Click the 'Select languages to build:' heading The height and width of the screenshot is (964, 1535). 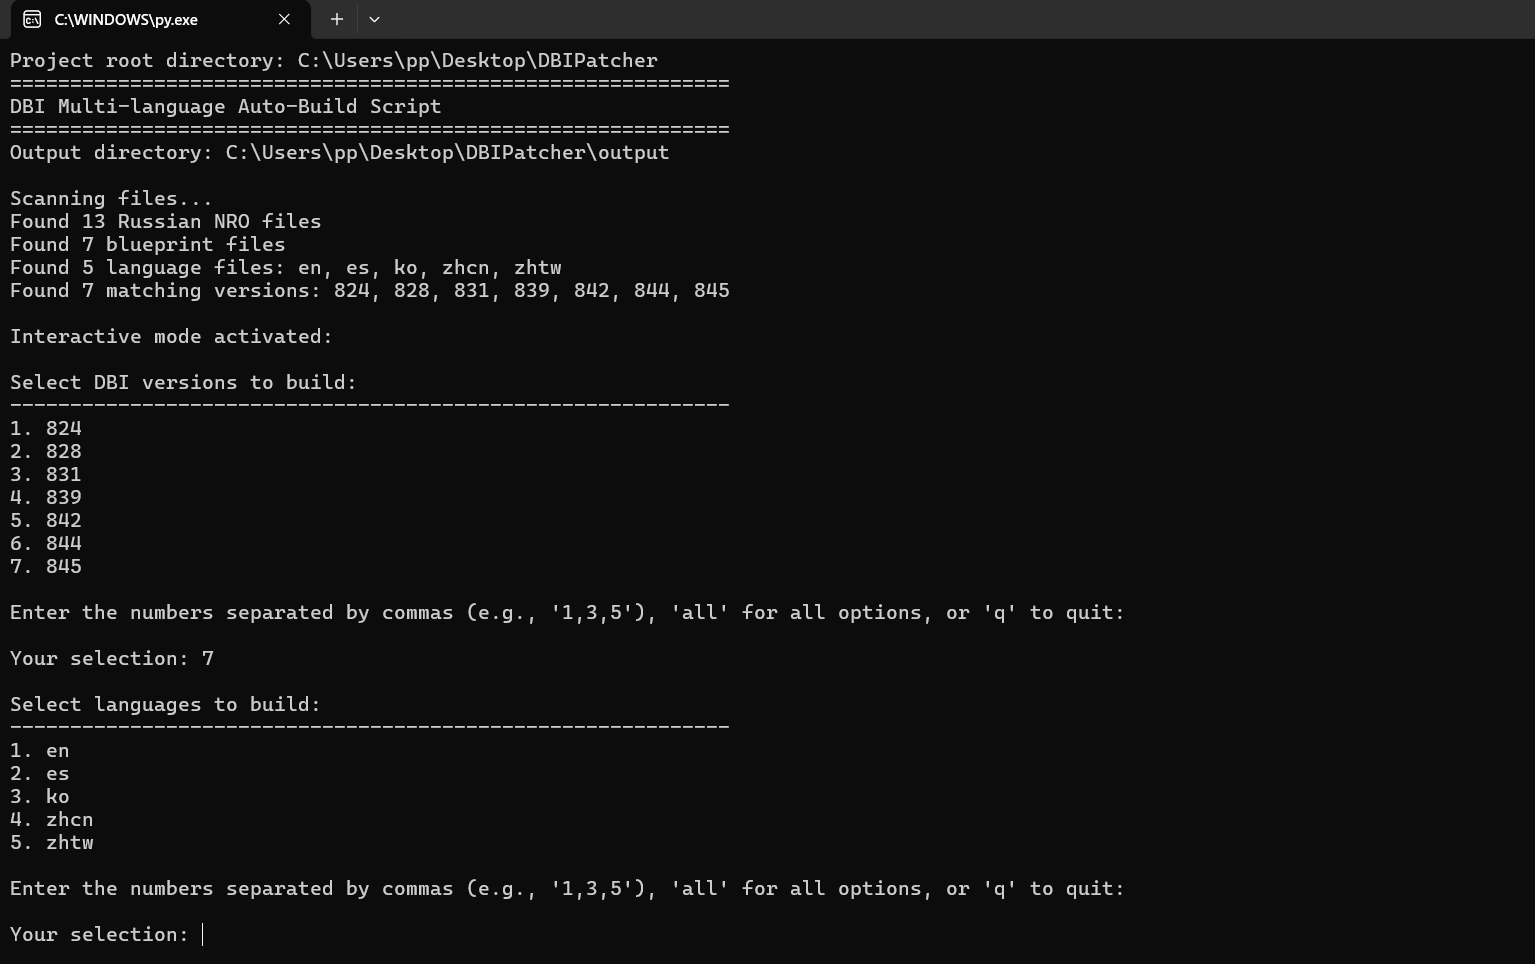click(x=165, y=704)
